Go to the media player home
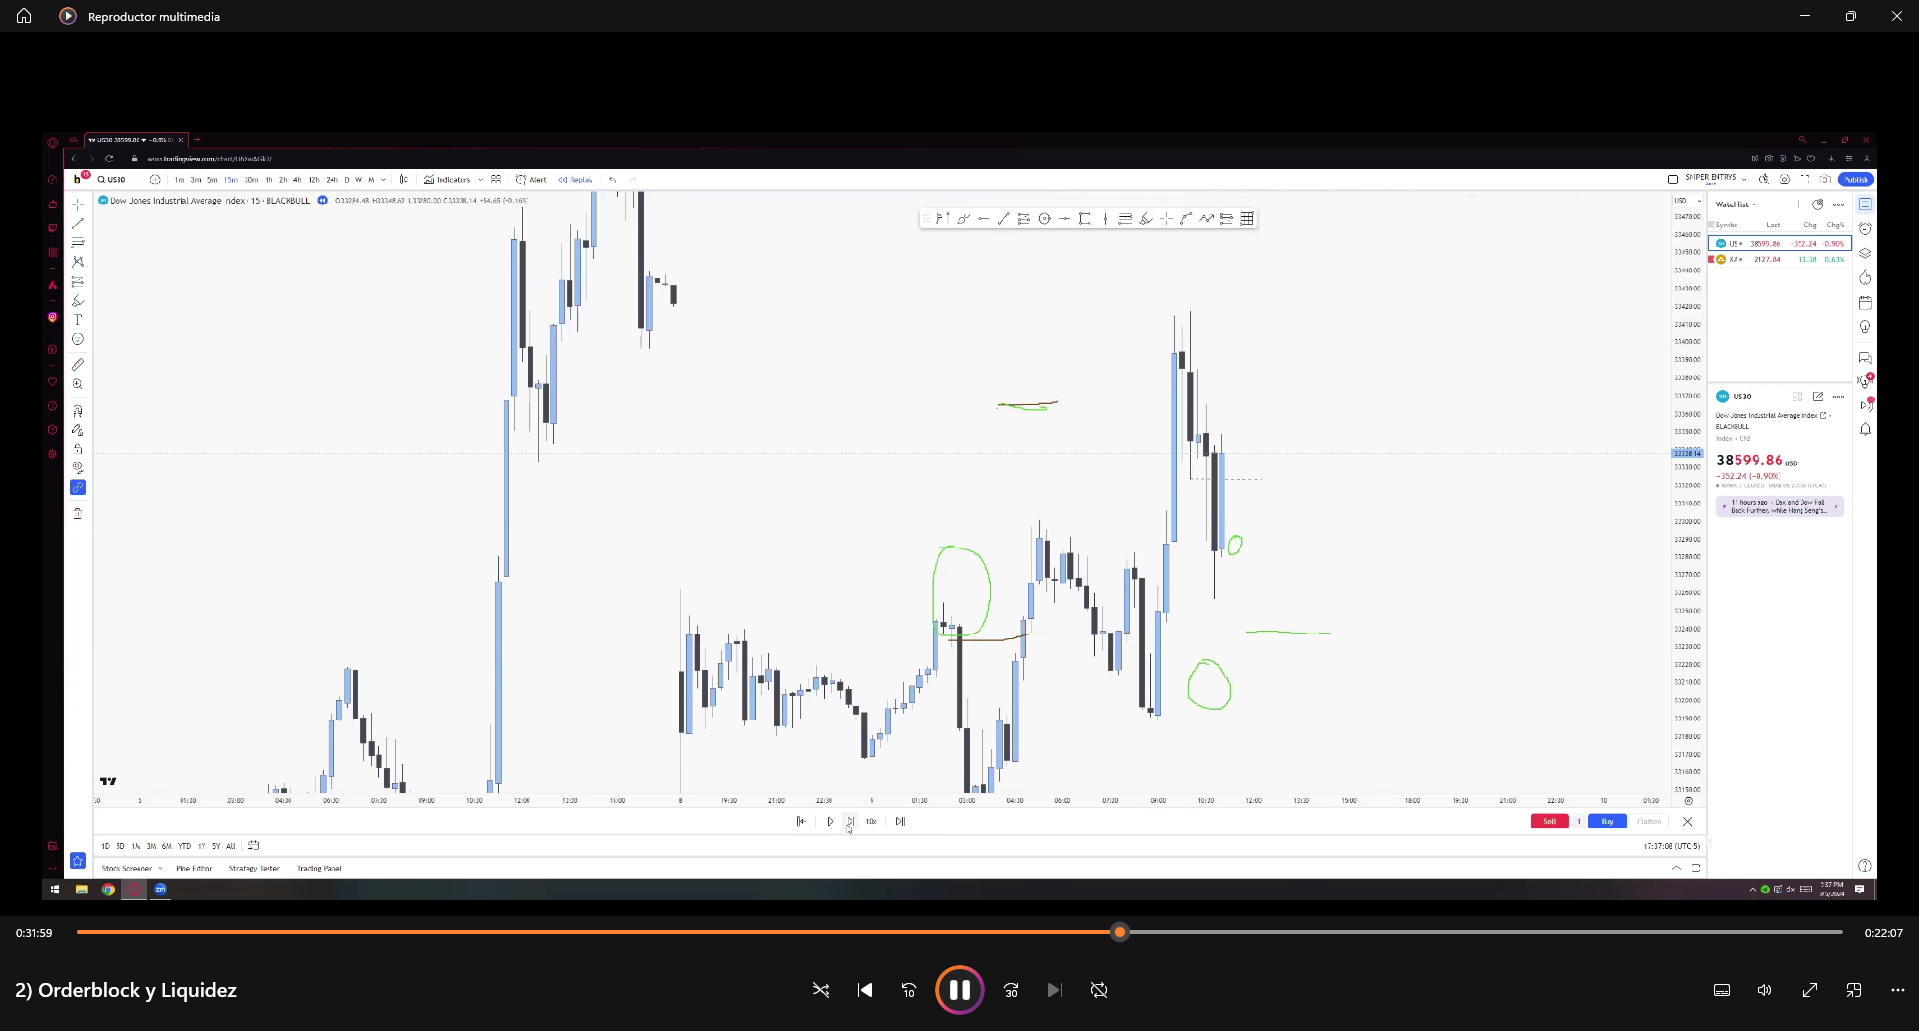The width and height of the screenshot is (1919, 1031). 24,16
